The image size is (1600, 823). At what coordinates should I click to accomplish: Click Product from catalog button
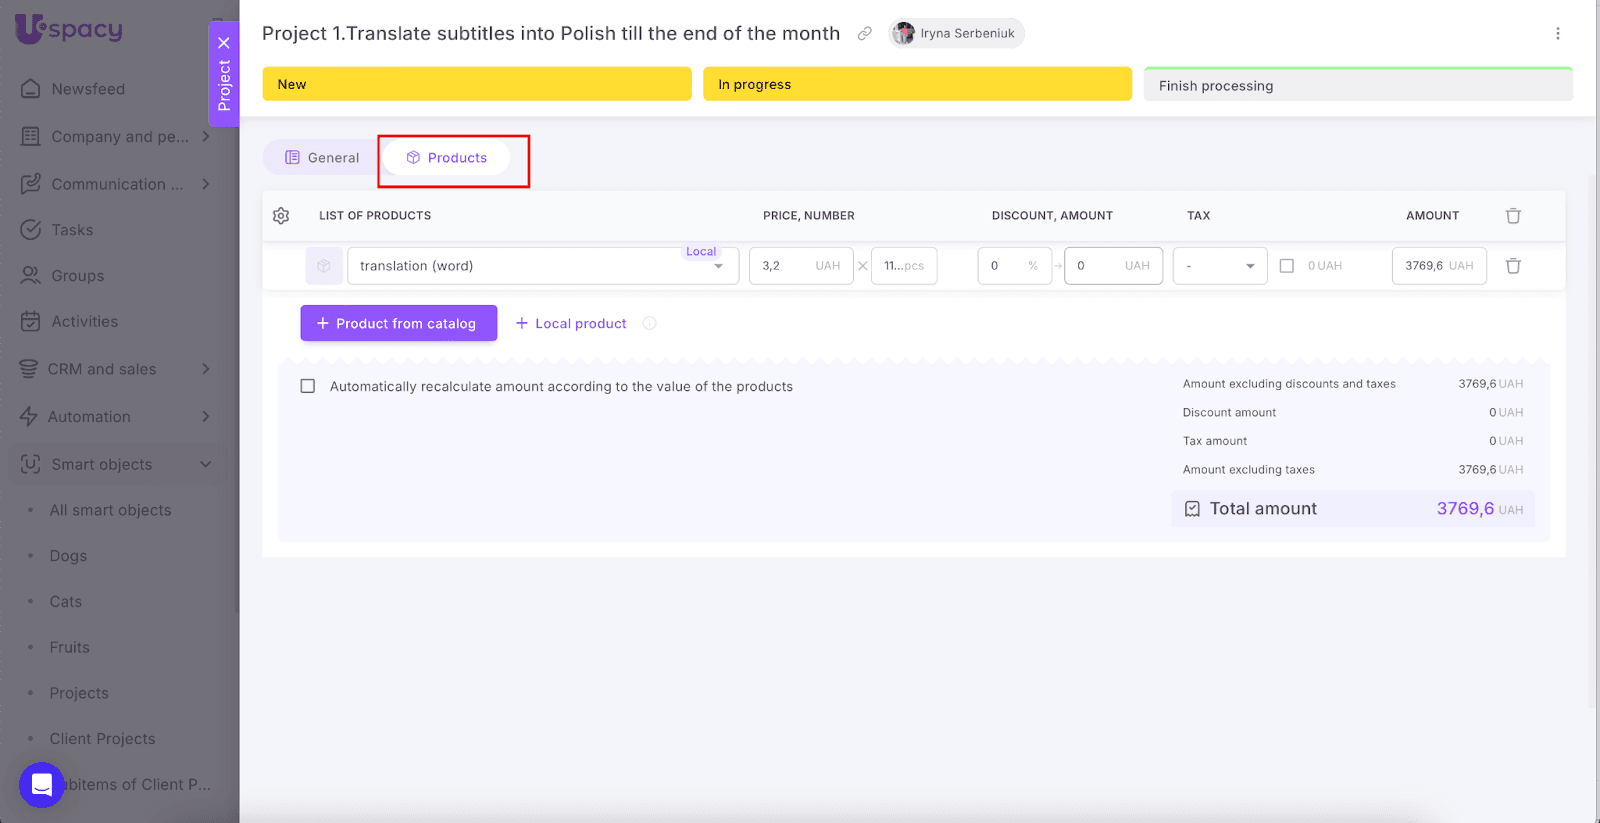coord(398,323)
